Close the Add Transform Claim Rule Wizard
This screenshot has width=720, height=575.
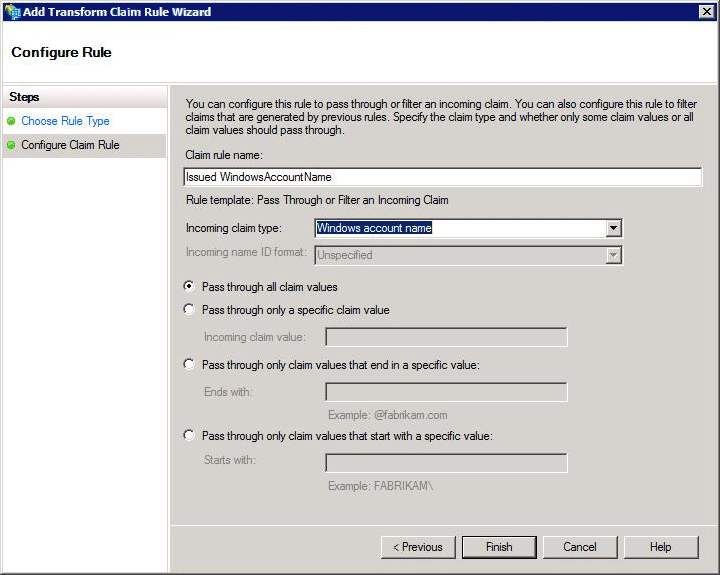pos(706,10)
